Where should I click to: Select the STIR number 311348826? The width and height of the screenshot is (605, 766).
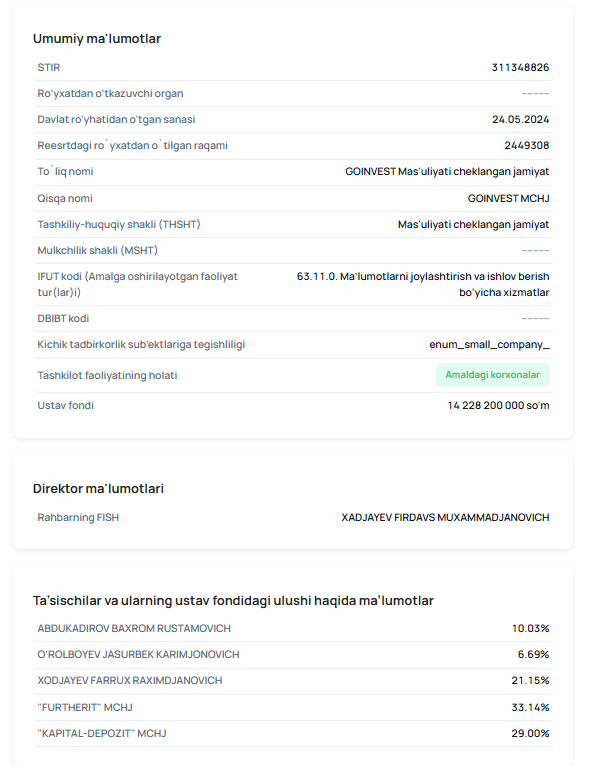coord(520,67)
